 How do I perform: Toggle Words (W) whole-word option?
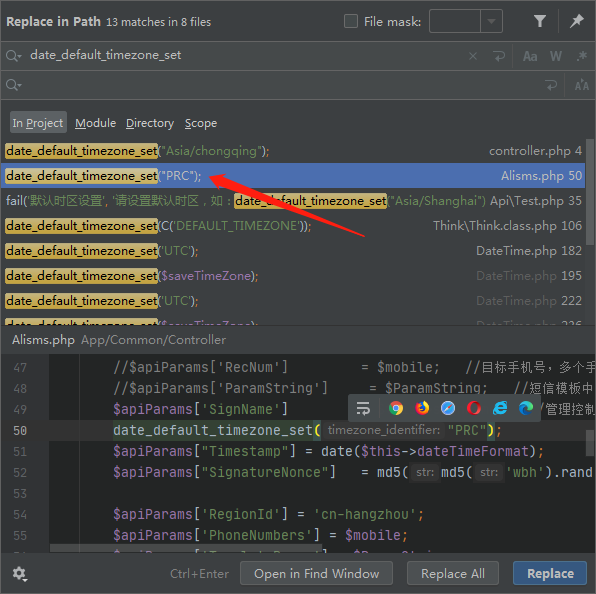tap(555, 56)
